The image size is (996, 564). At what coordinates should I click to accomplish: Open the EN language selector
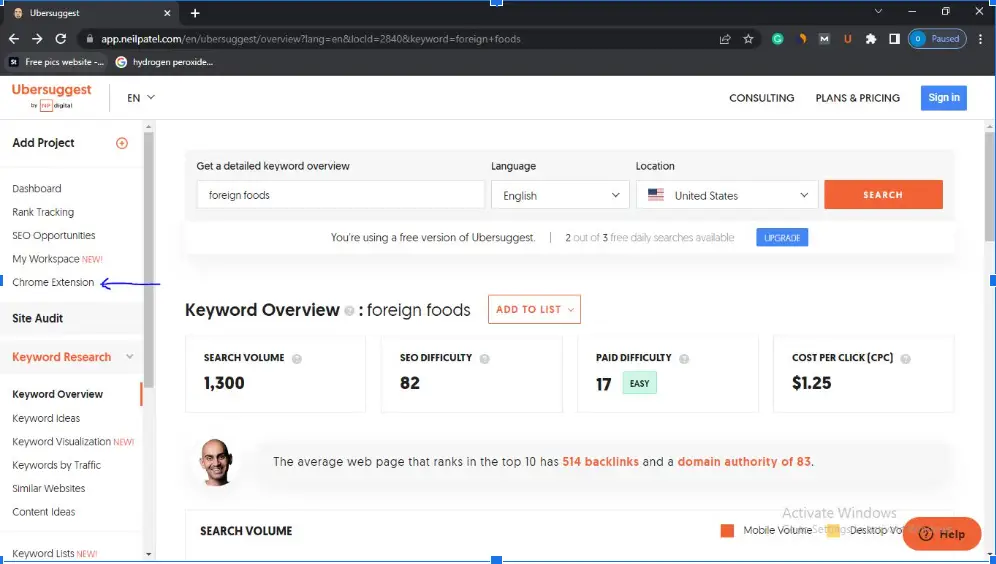(140, 98)
